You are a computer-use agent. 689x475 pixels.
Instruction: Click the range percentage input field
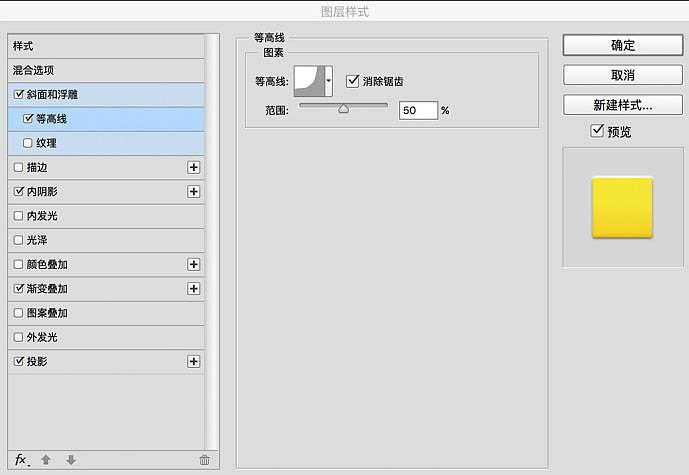tap(418, 110)
